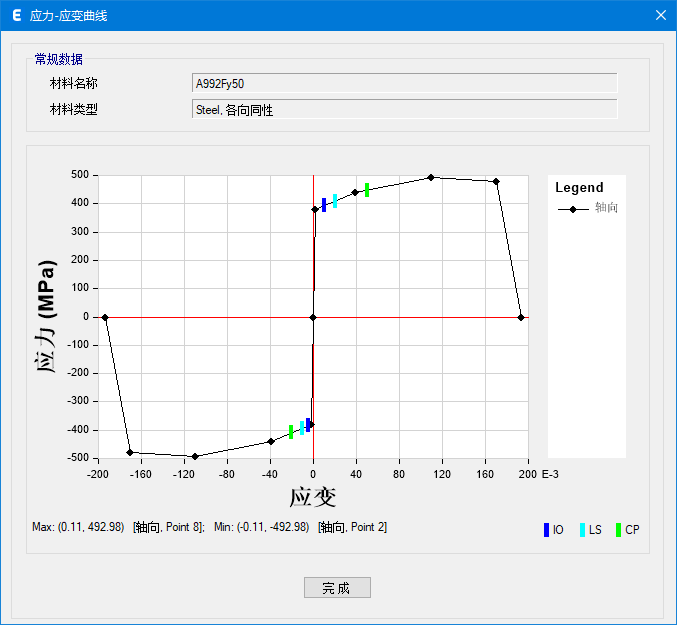This screenshot has width=677, height=625.
Task: Select the leftmost zero-stress data point
Action: [105, 317]
